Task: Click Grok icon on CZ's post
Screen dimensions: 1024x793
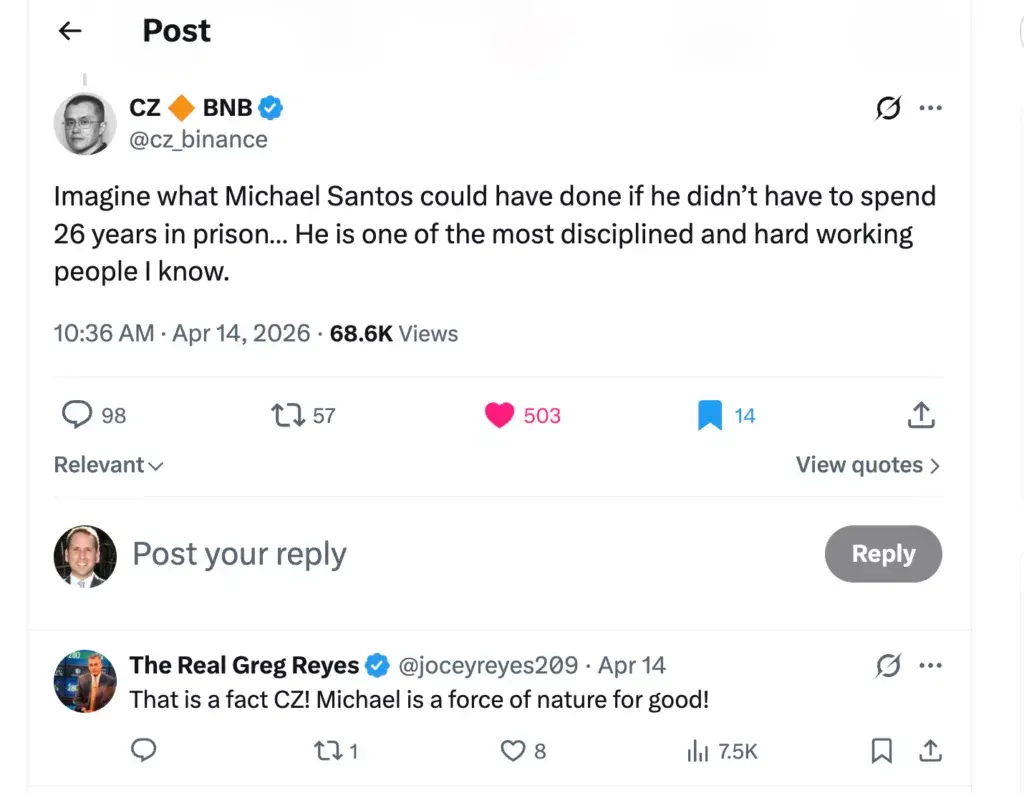Action: point(887,108)
